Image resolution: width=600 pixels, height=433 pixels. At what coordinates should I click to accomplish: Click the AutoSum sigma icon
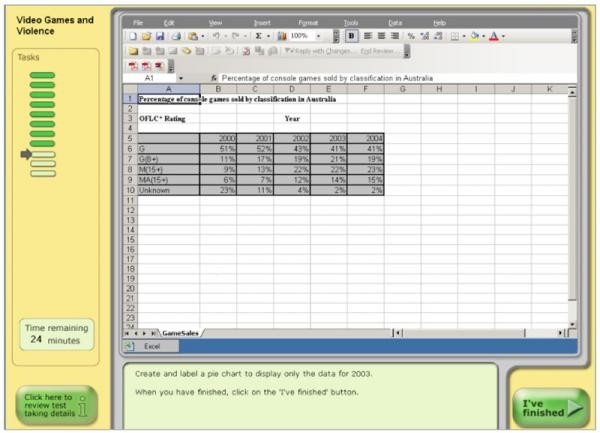pos(259,36)
